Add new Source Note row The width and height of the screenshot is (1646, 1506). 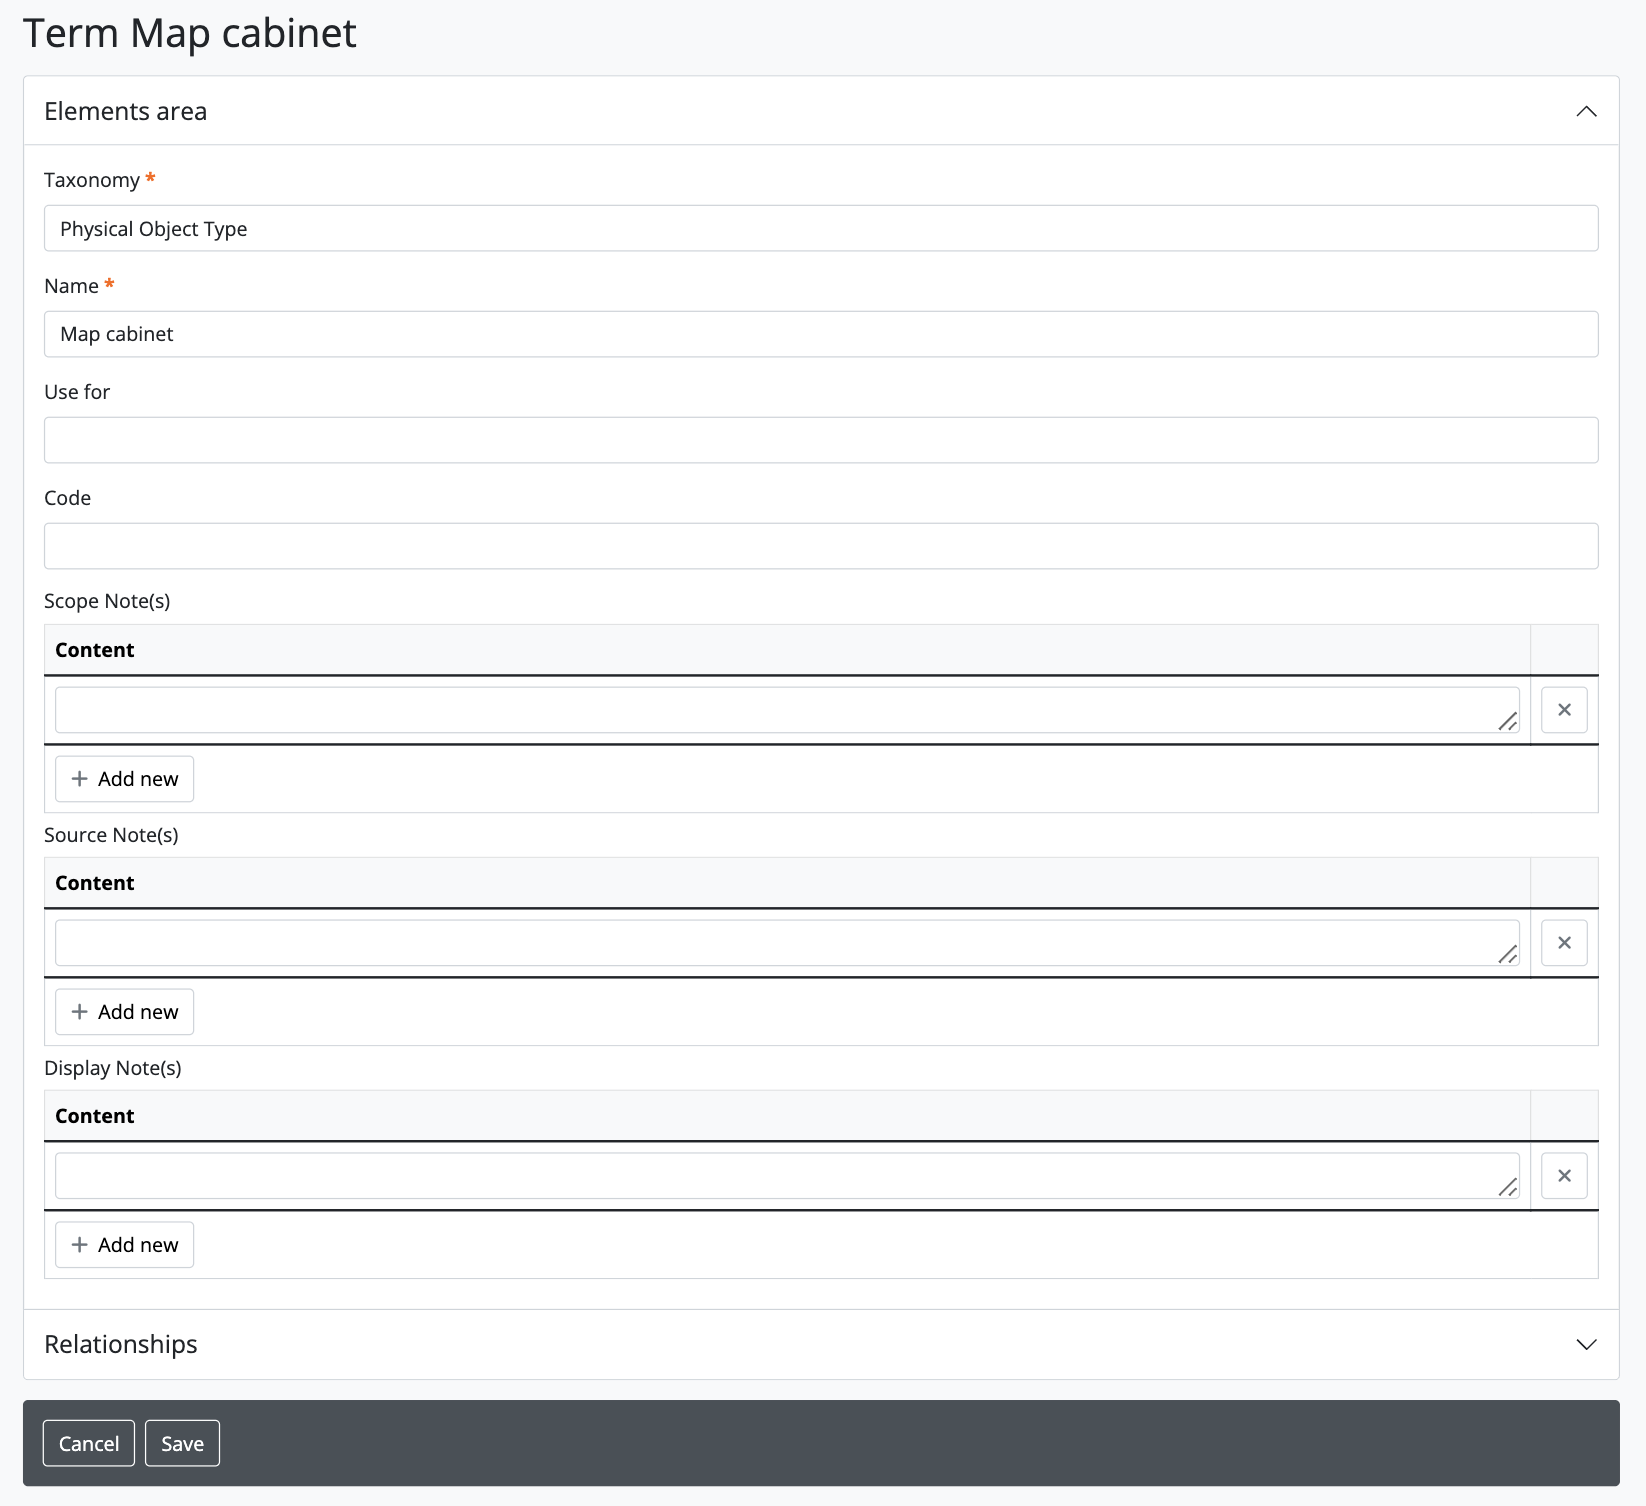[124, 1012]
